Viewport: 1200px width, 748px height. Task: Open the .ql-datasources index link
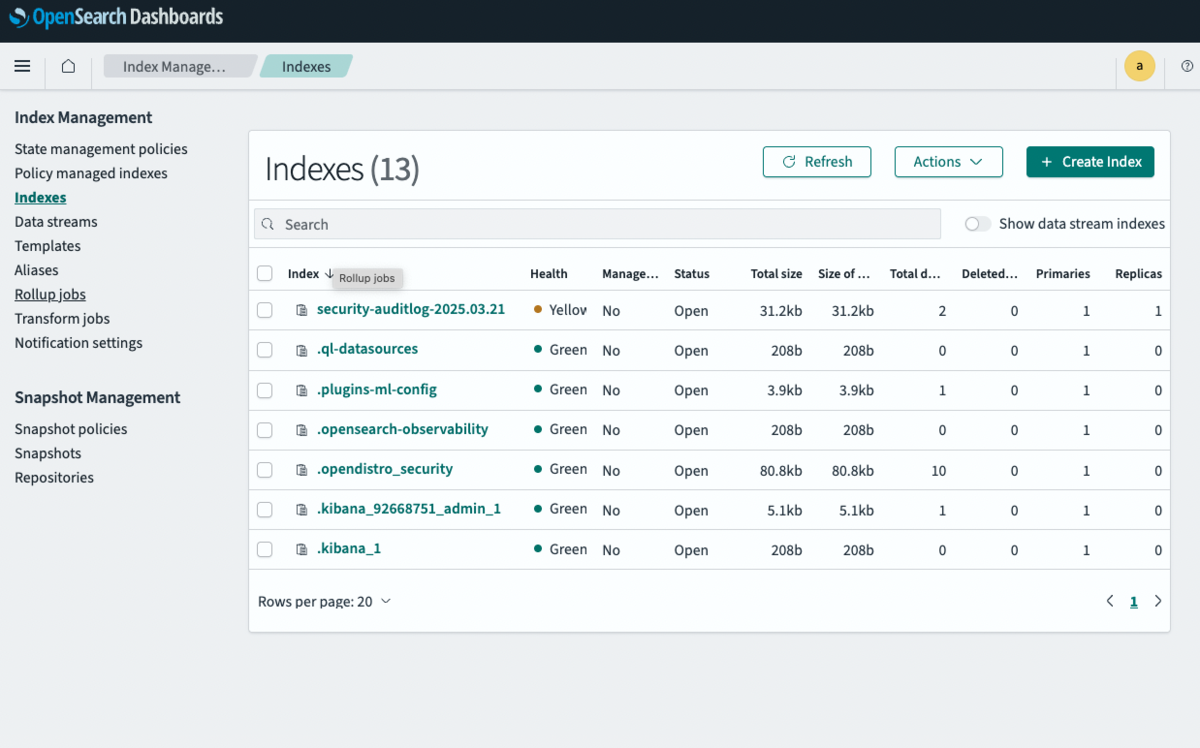click(367, 350)
